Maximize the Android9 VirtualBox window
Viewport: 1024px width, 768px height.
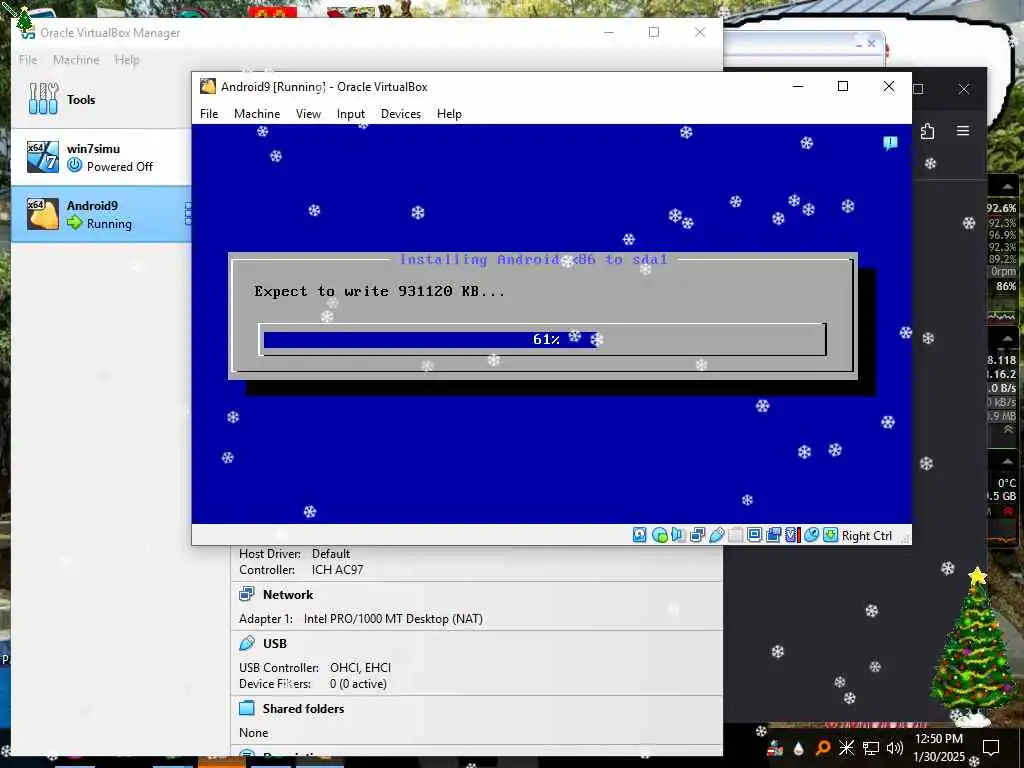point(842,86)
